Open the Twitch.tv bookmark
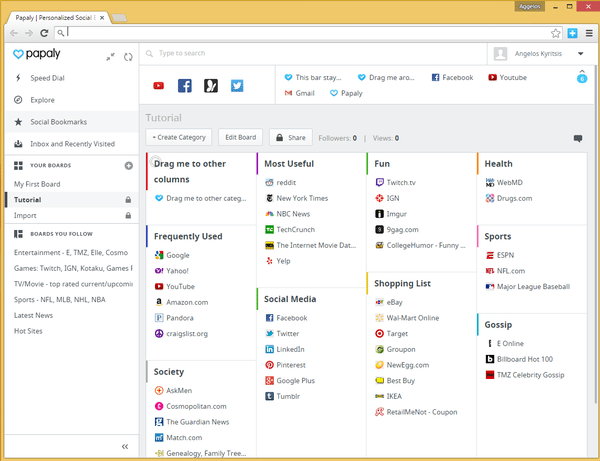The height and width of the screenshot is (461, 600). tap(395, 182)
